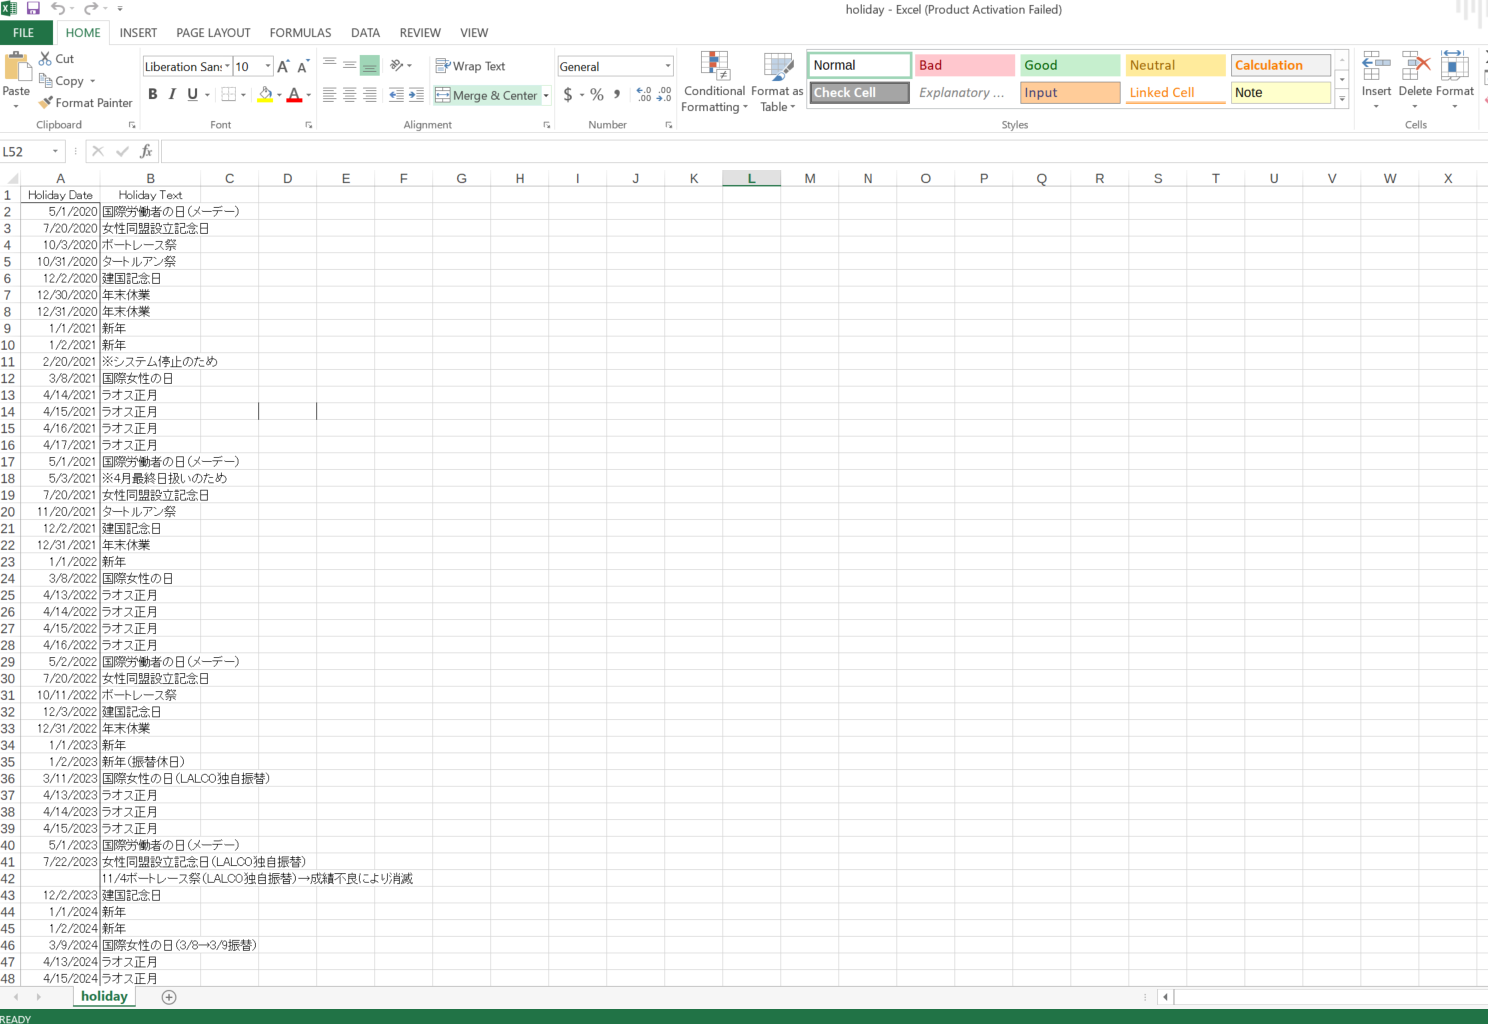The width and height of the screenshot is (1488, 1024).
Task: Open the General number format dropdown
Action: [x=668, y=66]
